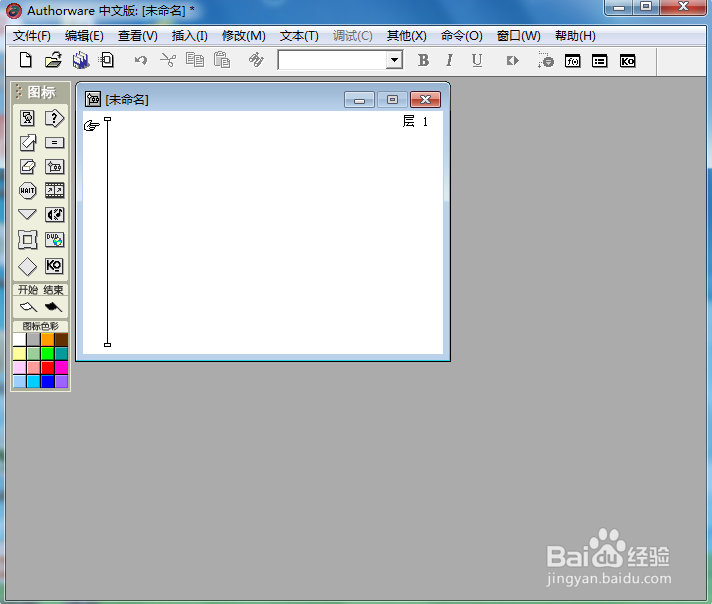Click the Find toolbar icon
Screen dimensions: 712x604
(x=256, y=60)
